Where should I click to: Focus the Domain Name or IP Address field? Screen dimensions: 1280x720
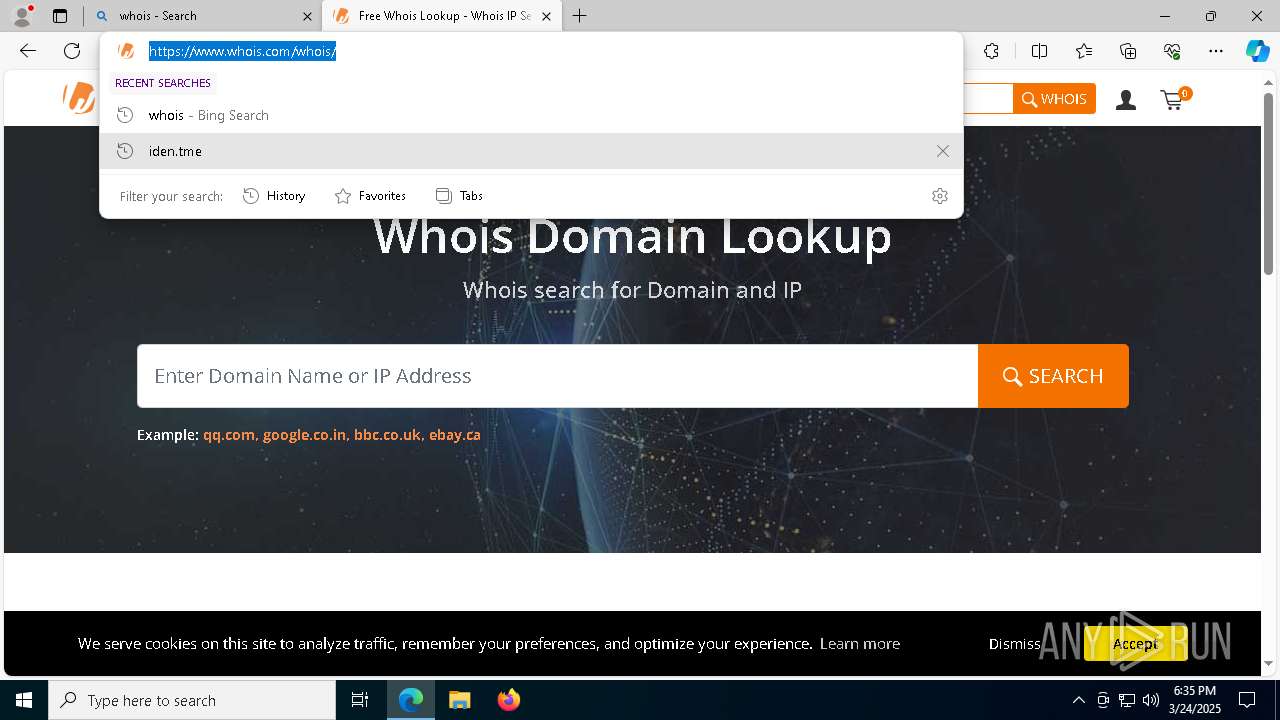click(557, 376)
